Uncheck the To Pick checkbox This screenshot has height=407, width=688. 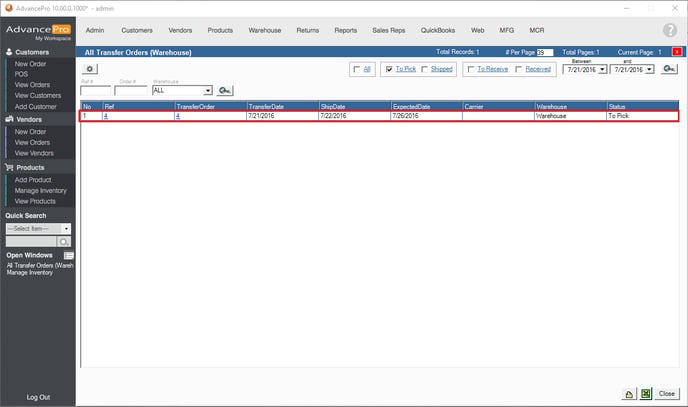click(389, 69)
